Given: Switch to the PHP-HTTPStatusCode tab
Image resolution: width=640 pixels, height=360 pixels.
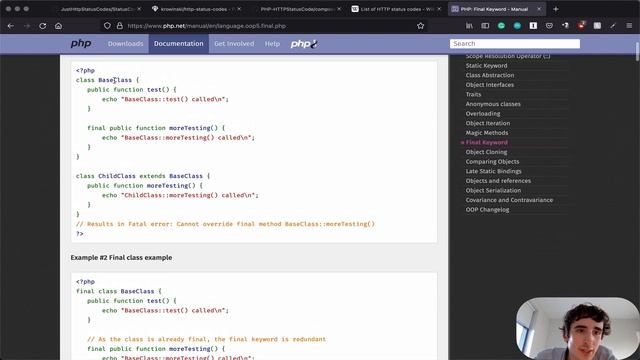Looking at the screenshot, I should coord(297,9).
